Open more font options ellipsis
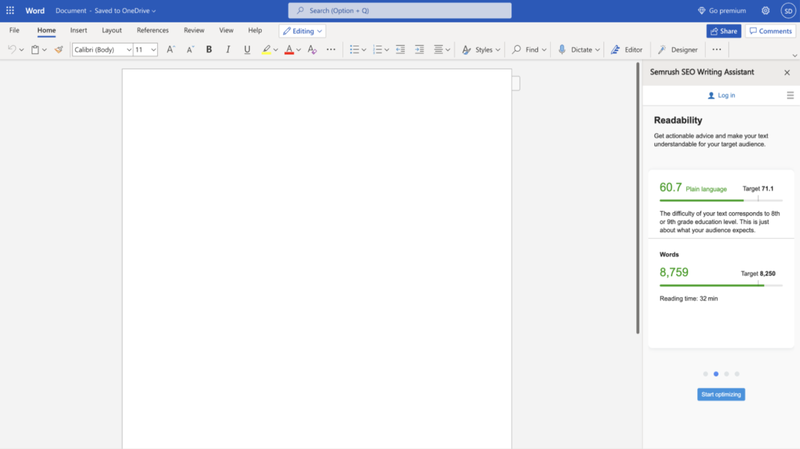This screenshot has width=800, height=449. point(331,49)
